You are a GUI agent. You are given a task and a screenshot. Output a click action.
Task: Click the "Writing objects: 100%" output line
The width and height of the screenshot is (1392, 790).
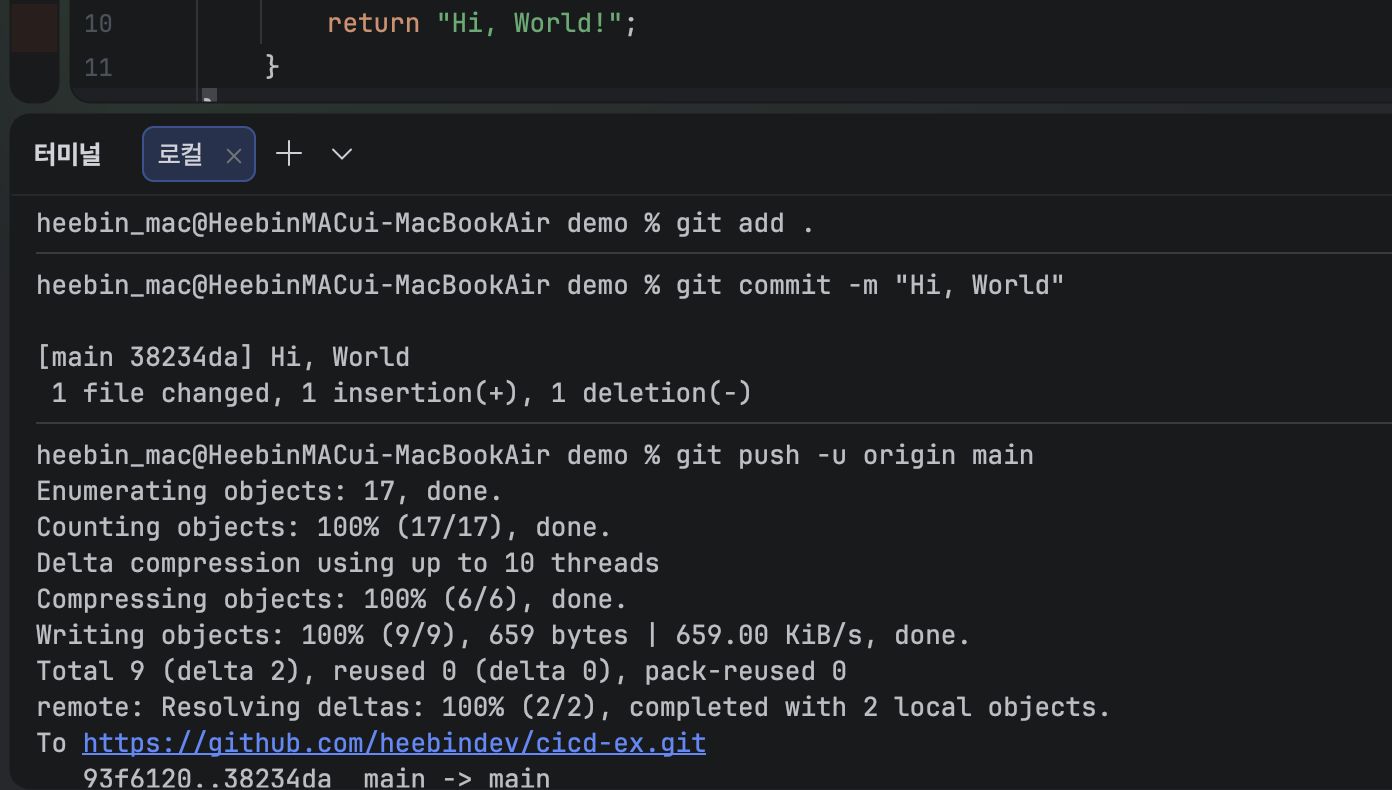point(503,635)
